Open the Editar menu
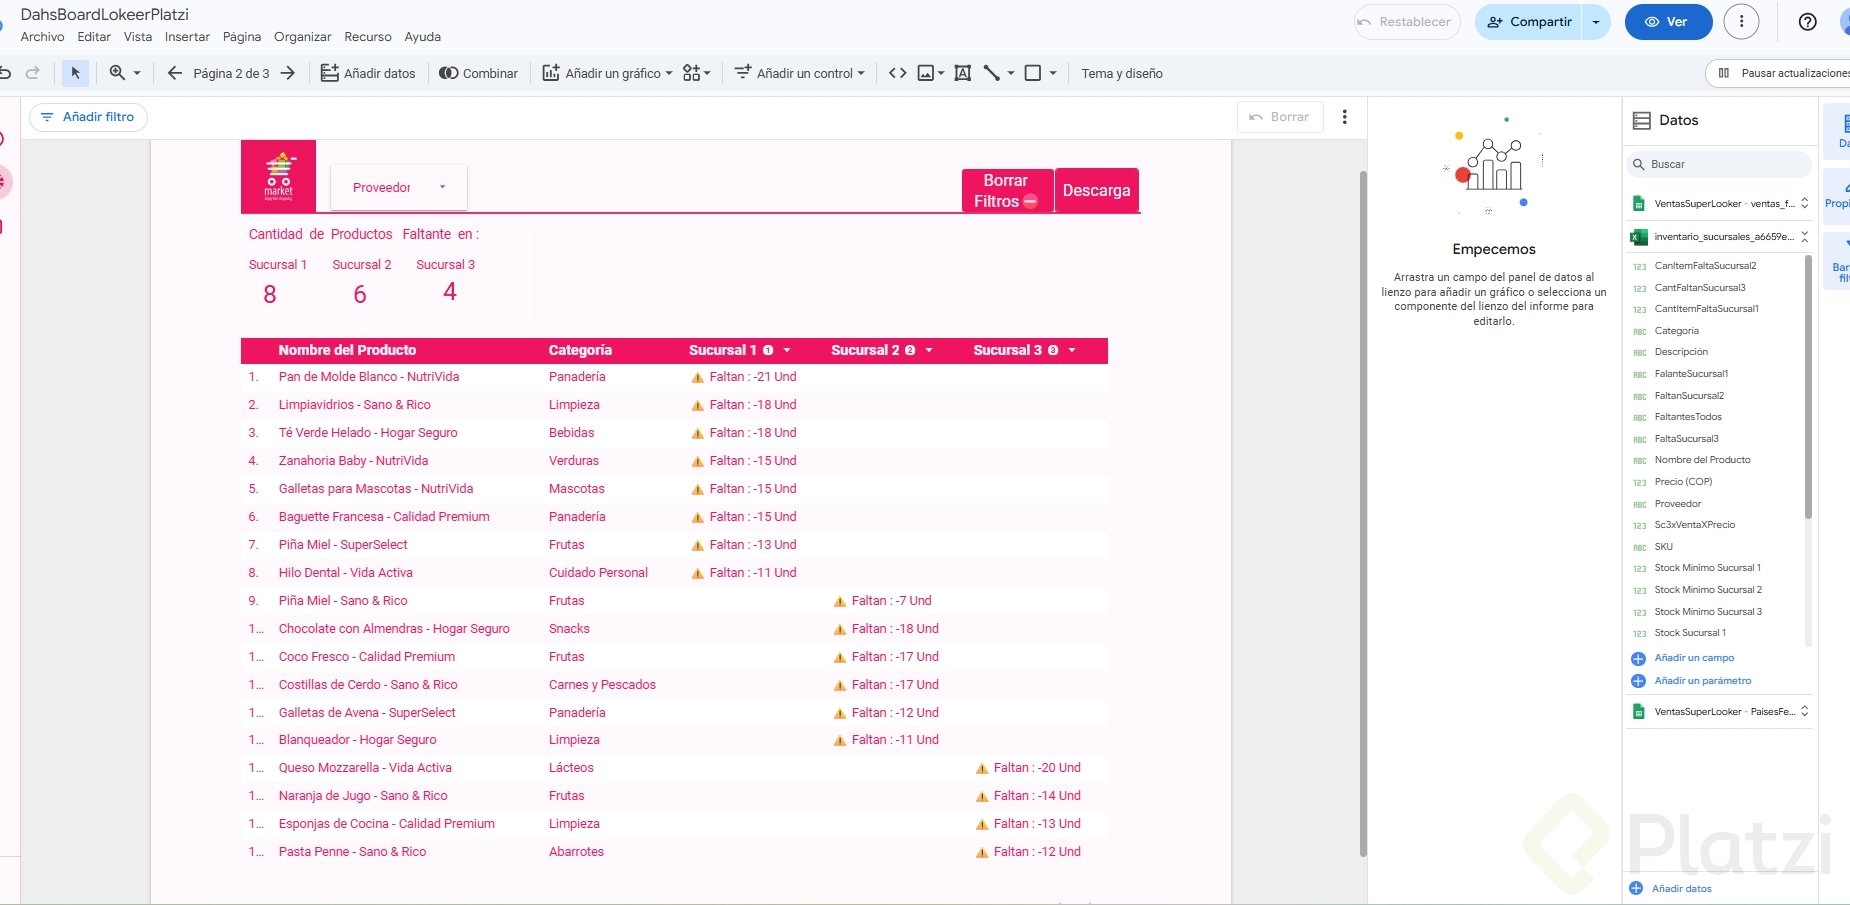Image resolution: width=1850 pixels, height=905 pixels. point(94,37)
